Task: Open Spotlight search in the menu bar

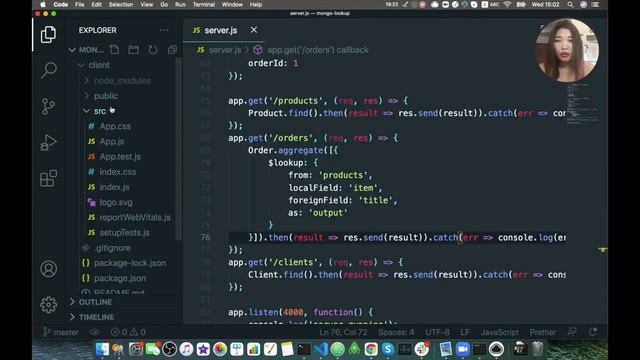Action: [x=570, y=4]
